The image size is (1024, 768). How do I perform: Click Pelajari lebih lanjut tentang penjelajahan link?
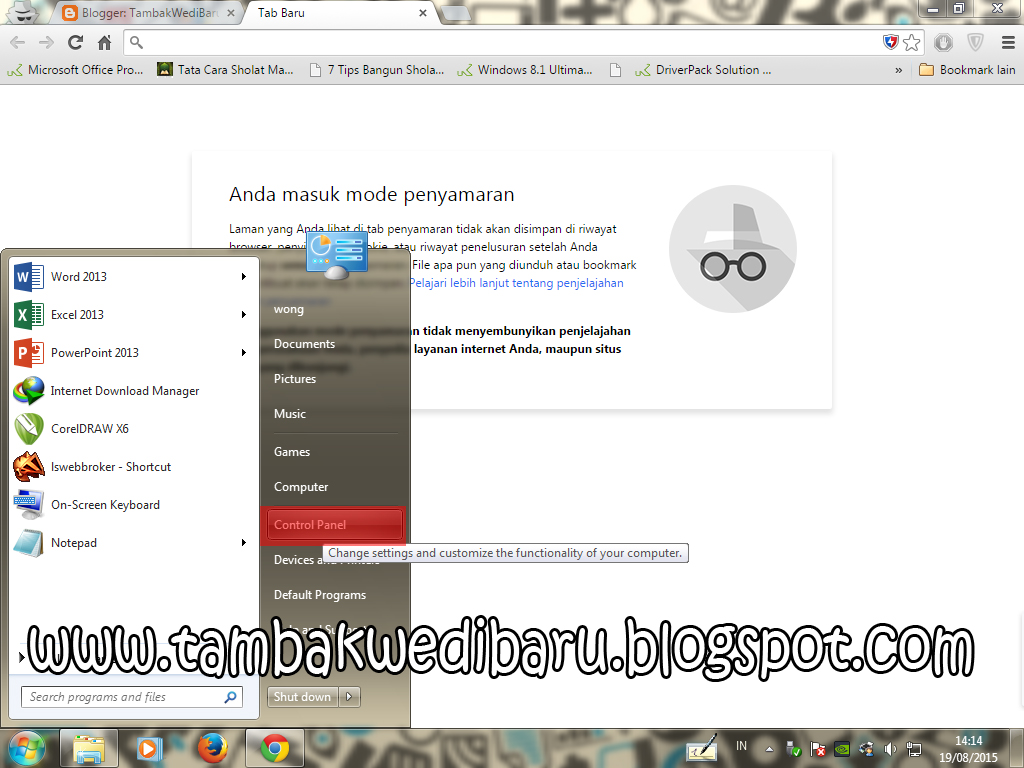click(516, 283)
